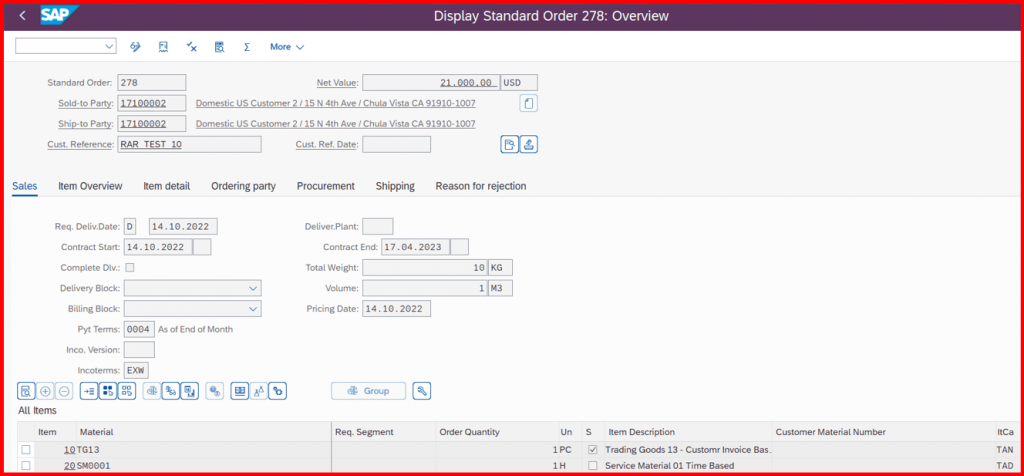The image size is (1024, 476).
Task: Click the Contract End date field
Action: click(x=416, y=247)
